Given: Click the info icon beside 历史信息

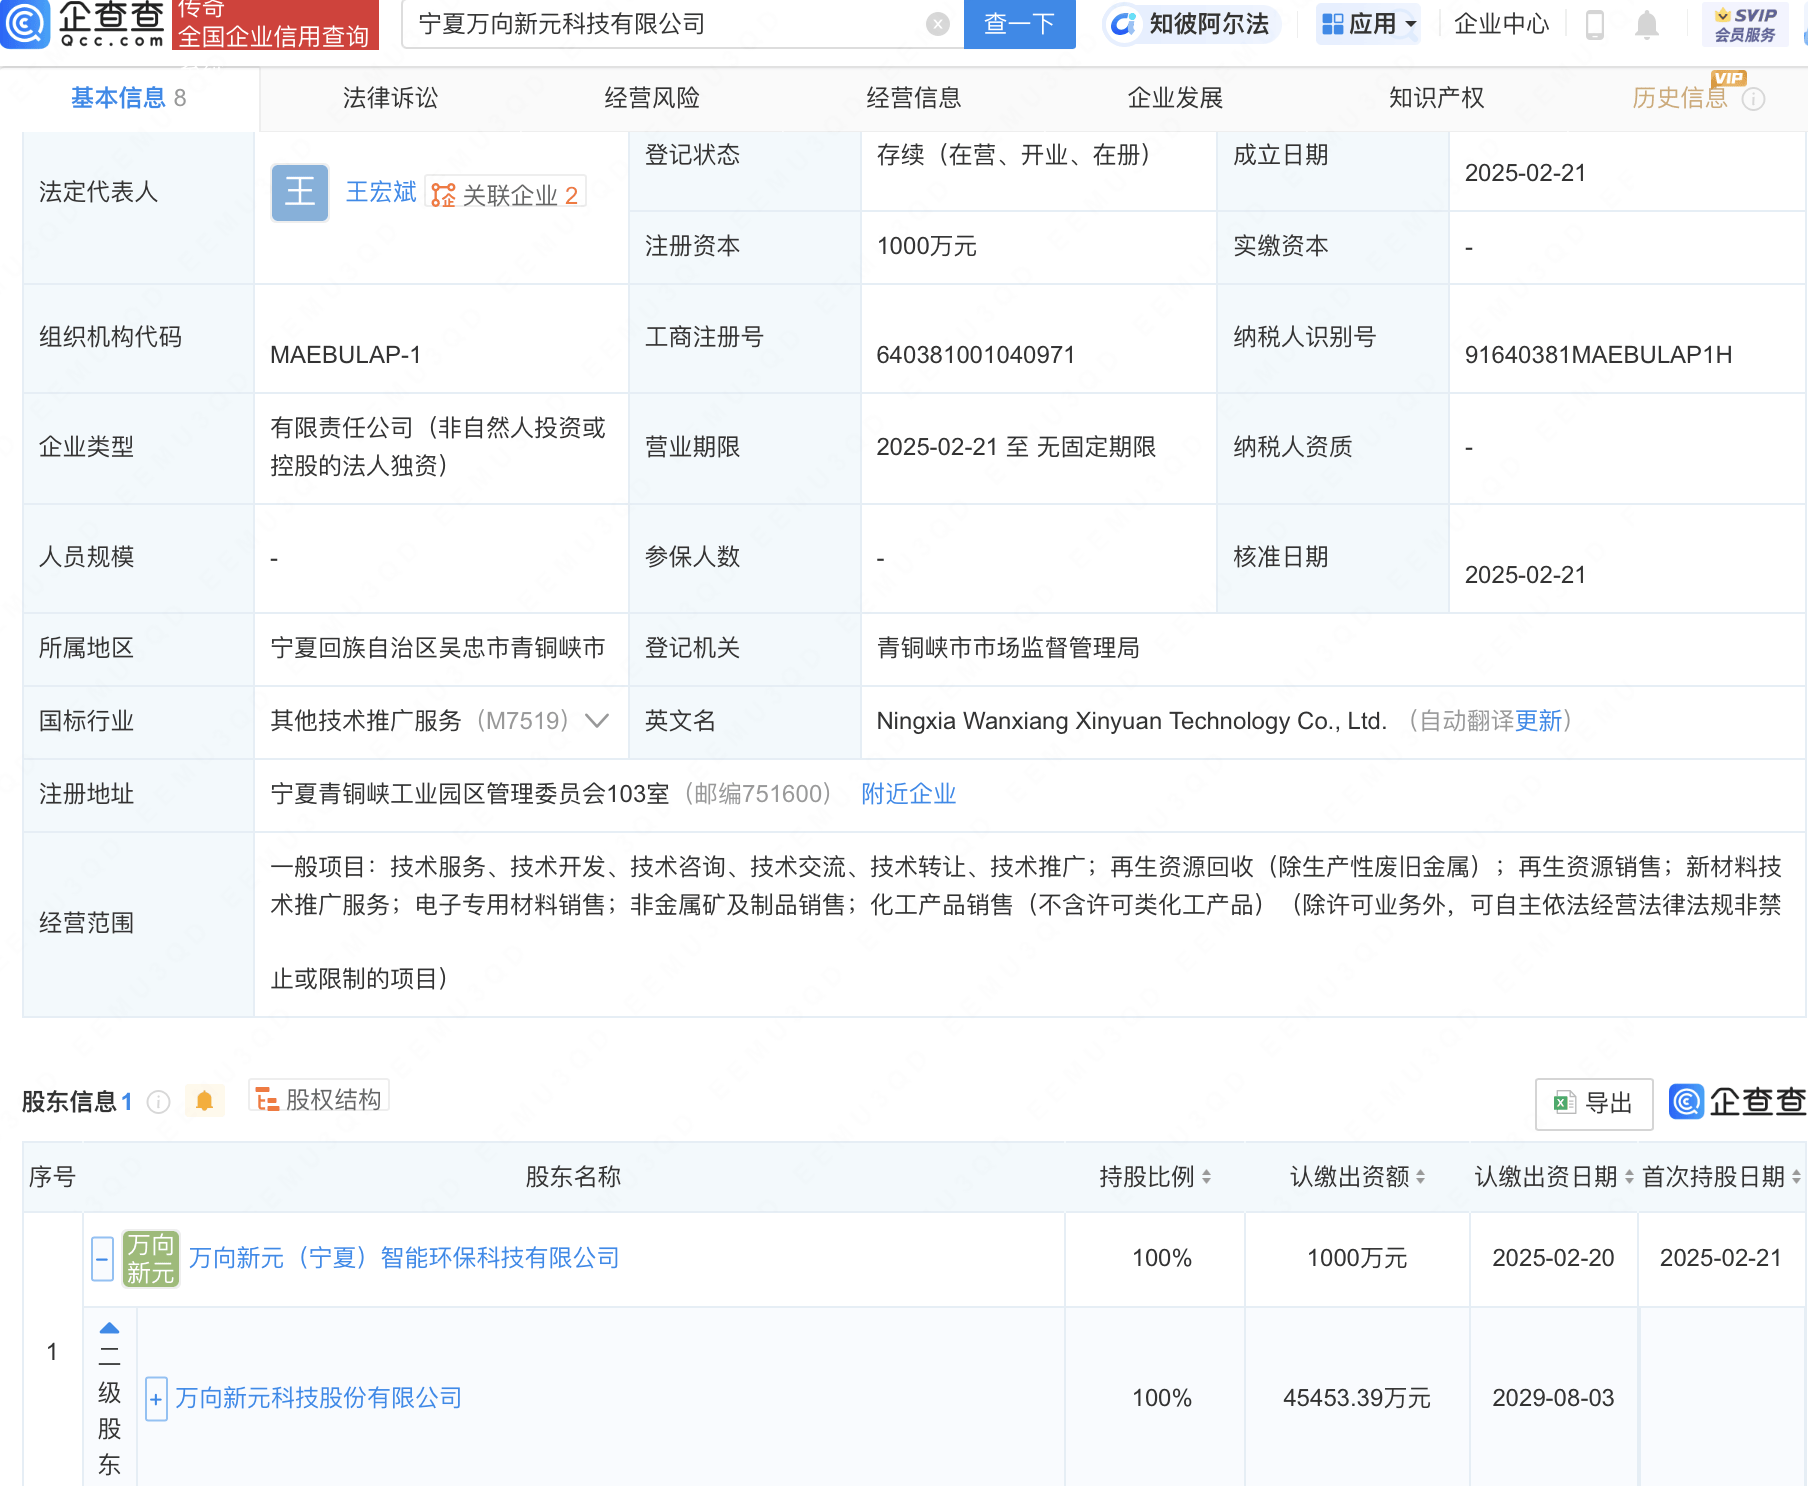Looking at the screenshot, I should [1754, 98].
